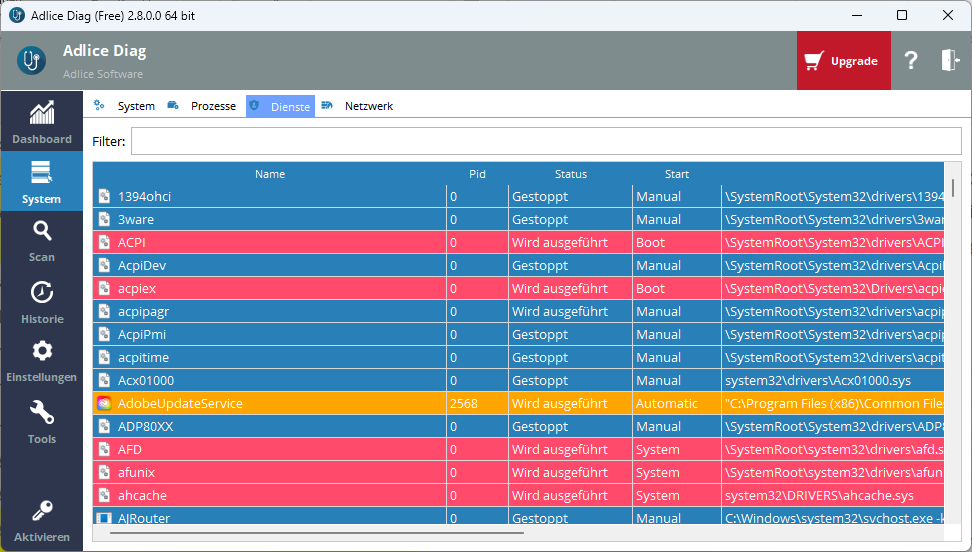
Task: Click the ACPI service file icon
Action: click(x=104, y=243)
